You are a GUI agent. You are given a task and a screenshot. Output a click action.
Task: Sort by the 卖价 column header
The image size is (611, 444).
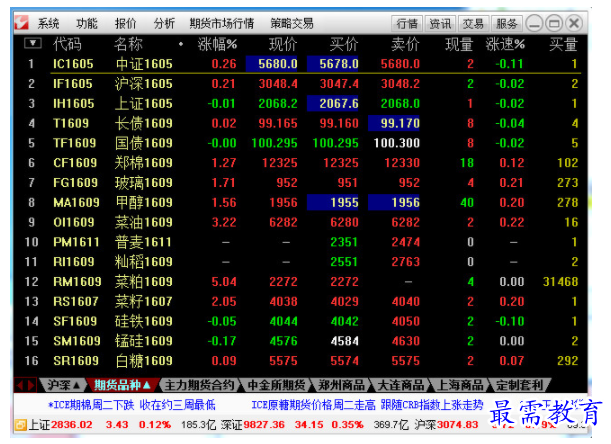pyautogui.click(x=405, y=44)
